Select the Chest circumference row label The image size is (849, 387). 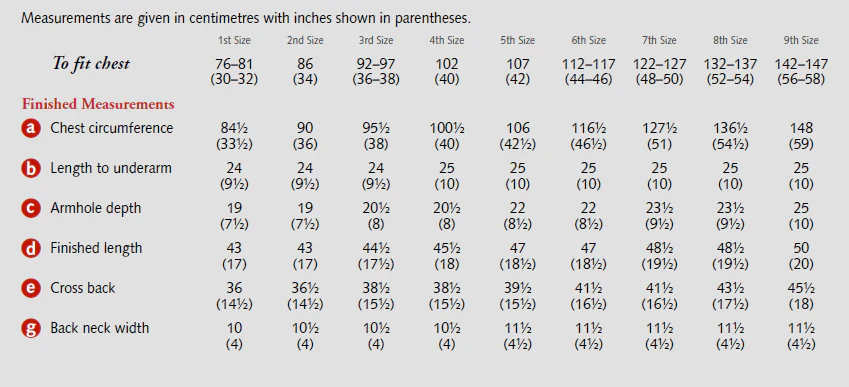112,128
